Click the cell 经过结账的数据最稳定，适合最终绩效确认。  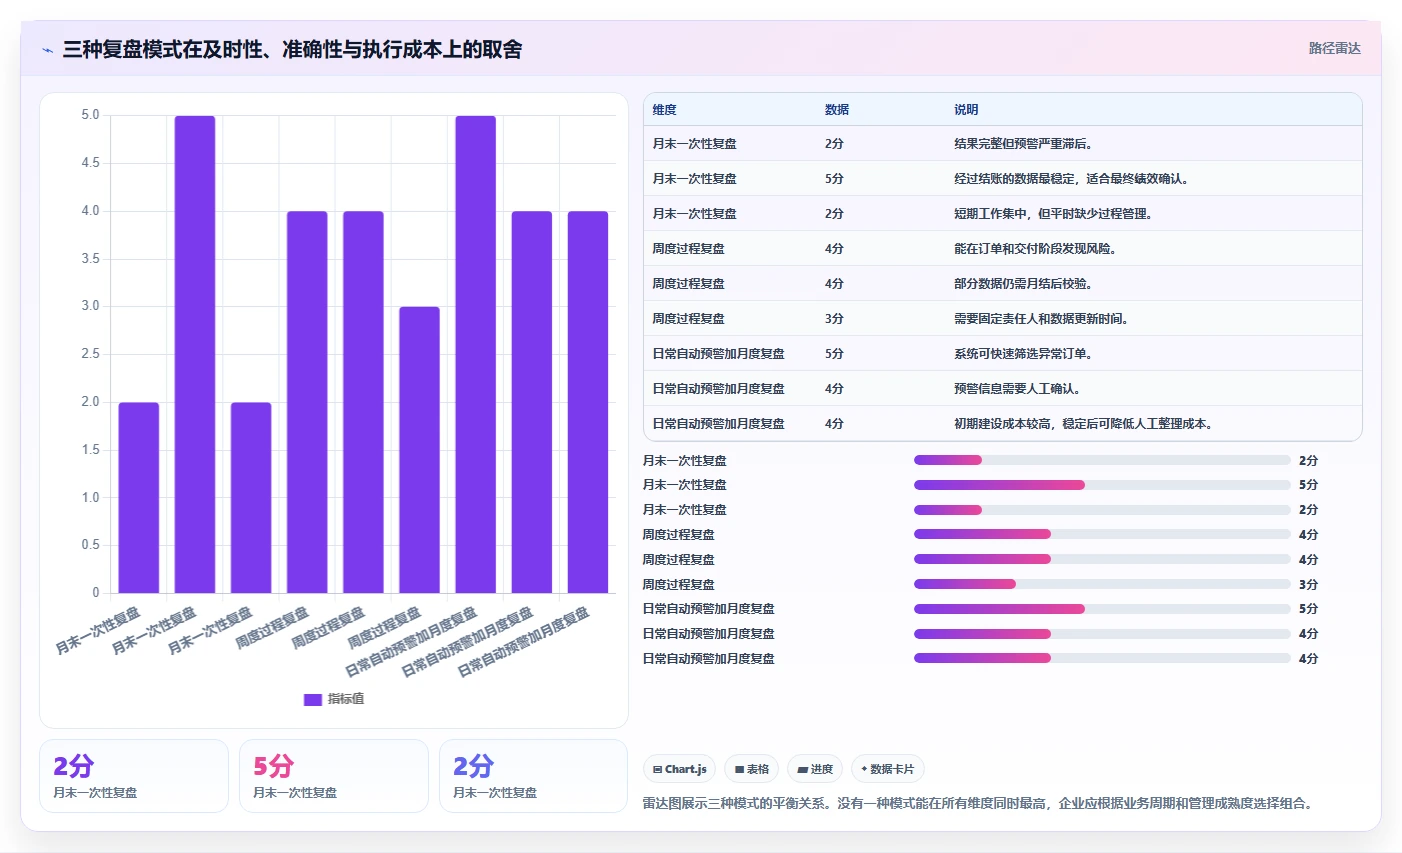point(1071,179)
